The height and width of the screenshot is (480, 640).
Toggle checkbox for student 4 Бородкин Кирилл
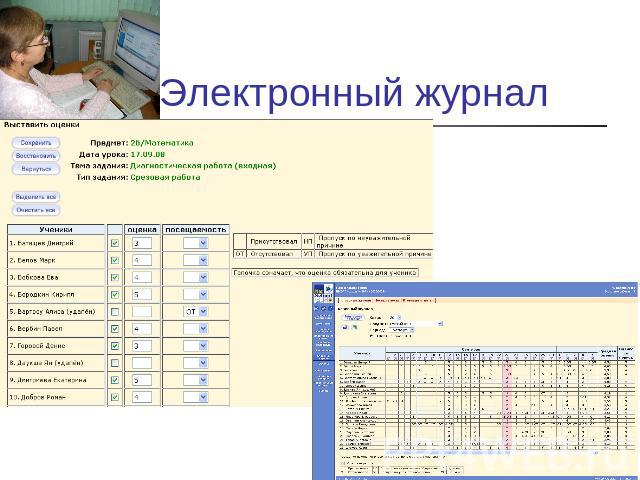(x=115, y=295)
